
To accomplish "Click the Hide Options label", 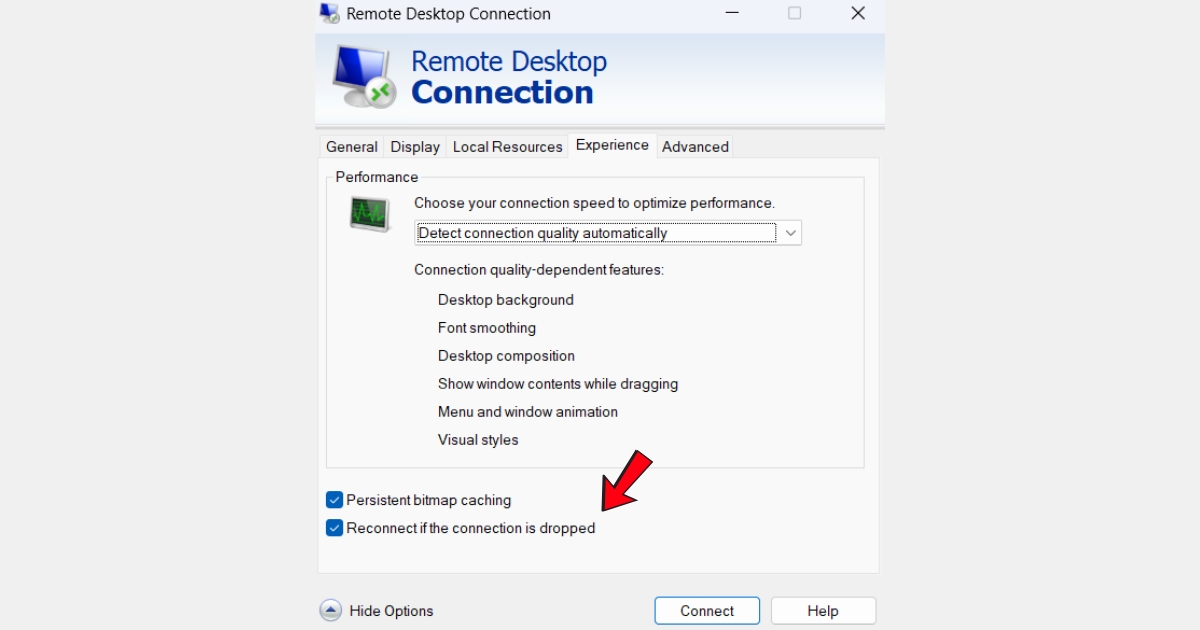I will click(x=389, y=610).
